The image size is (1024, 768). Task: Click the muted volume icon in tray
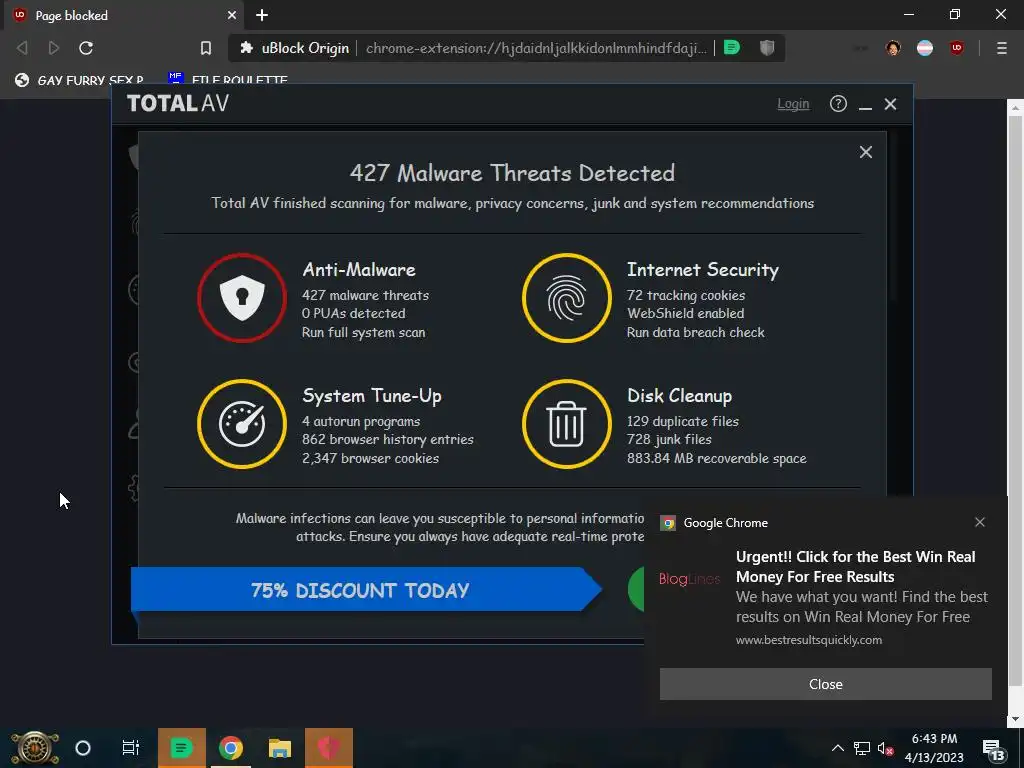coord(886,748)
